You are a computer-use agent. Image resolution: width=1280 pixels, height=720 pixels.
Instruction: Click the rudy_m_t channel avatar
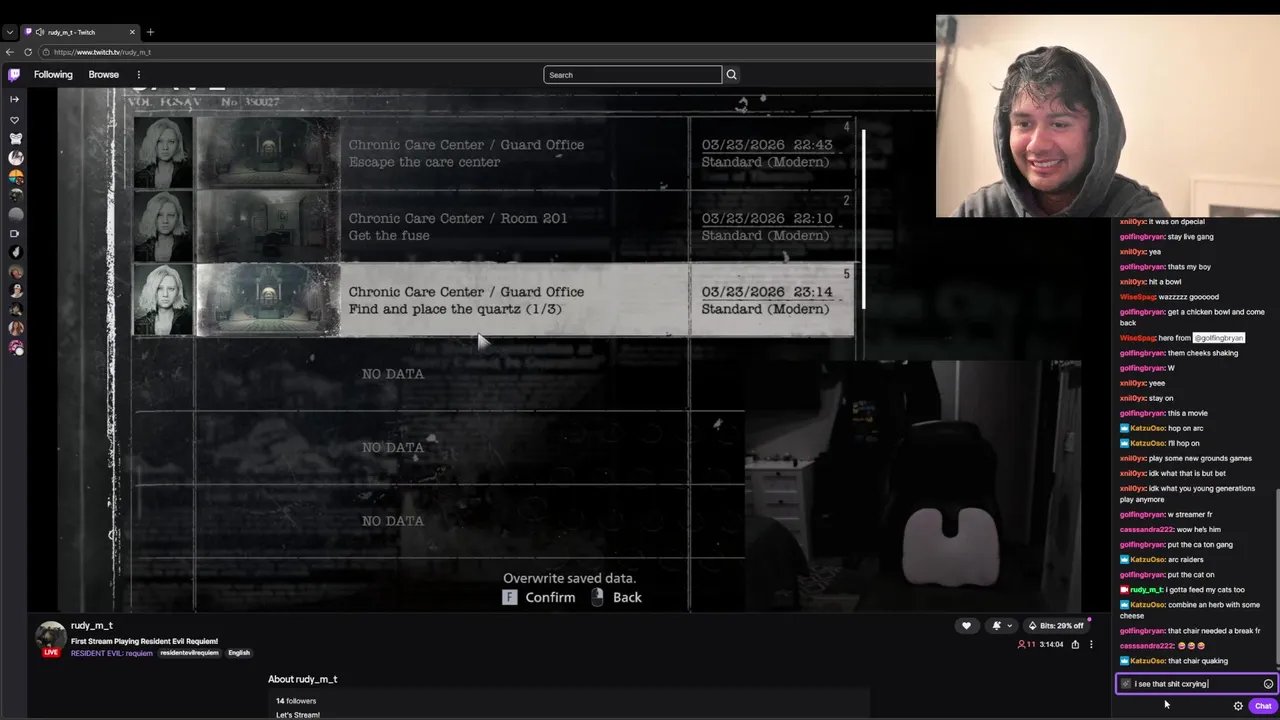click(x=51, y=637)
